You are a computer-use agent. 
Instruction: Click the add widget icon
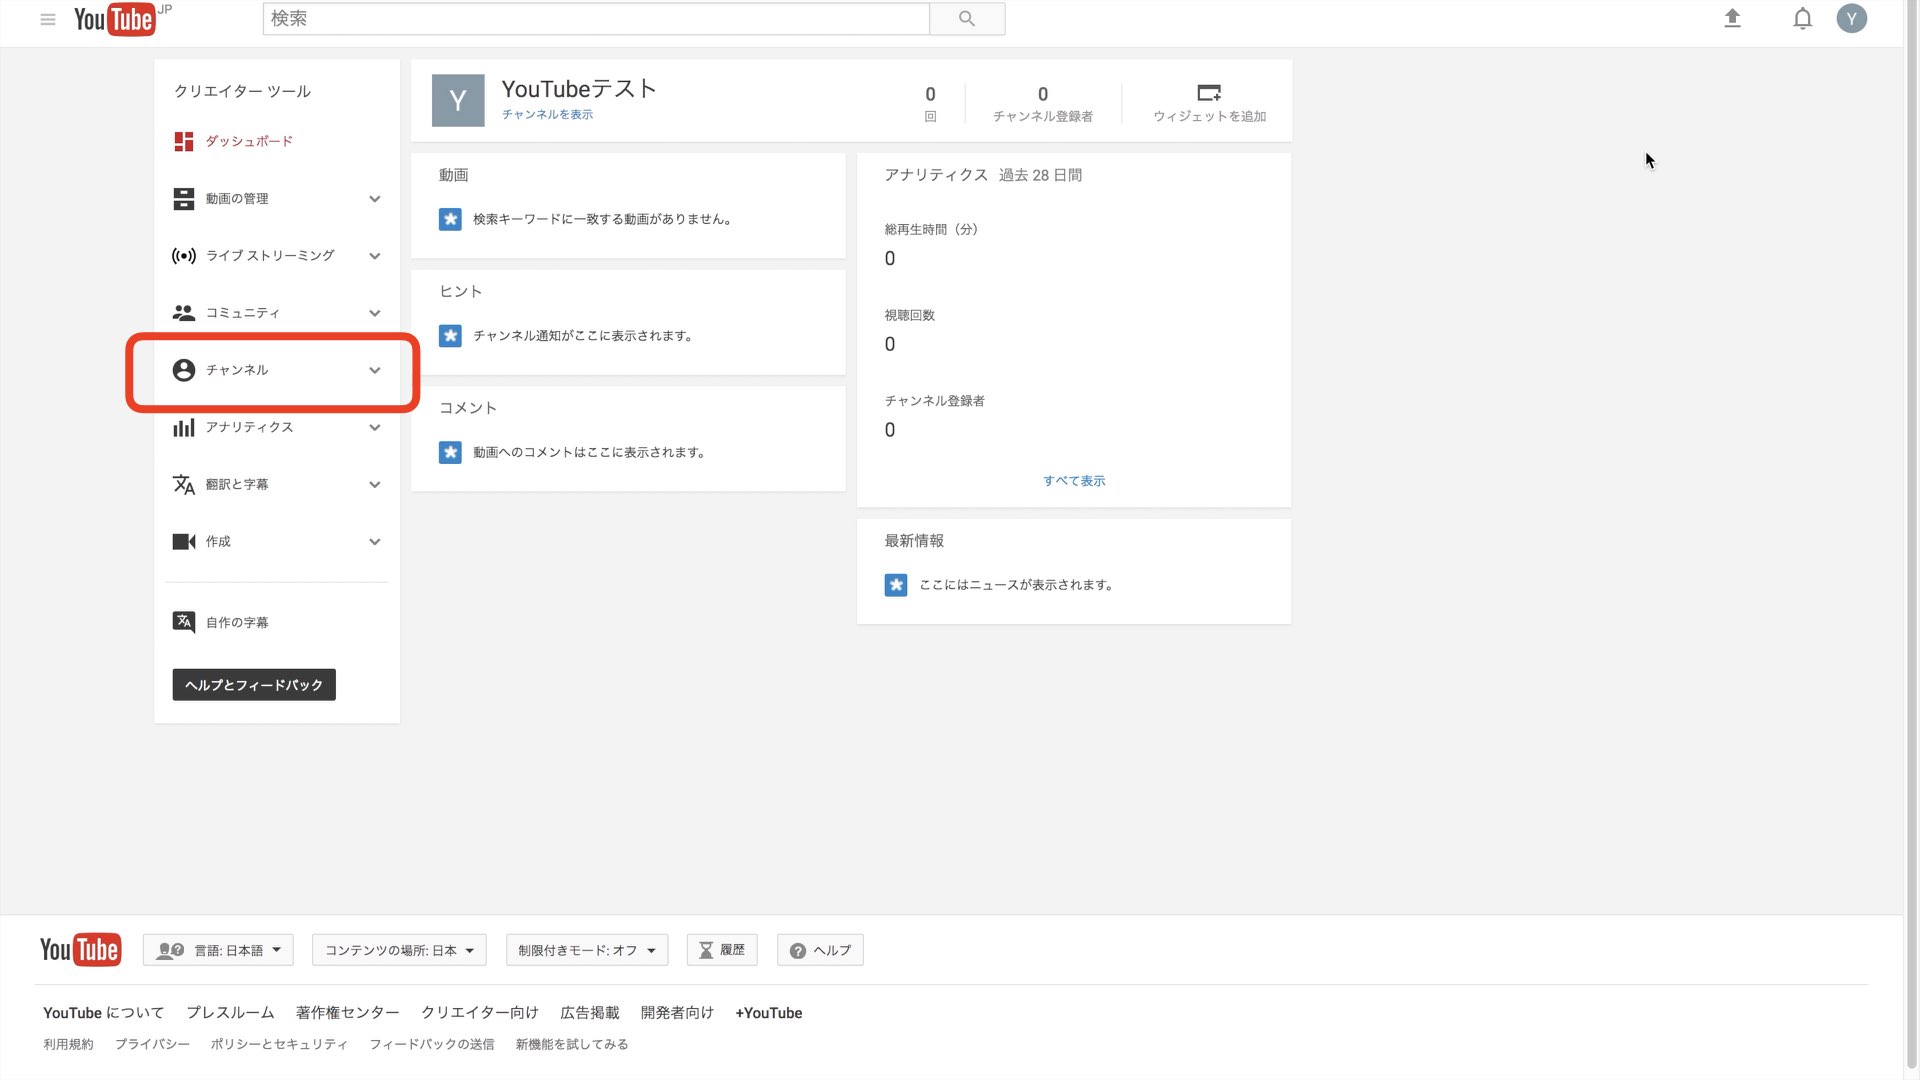pos(1209,93)
